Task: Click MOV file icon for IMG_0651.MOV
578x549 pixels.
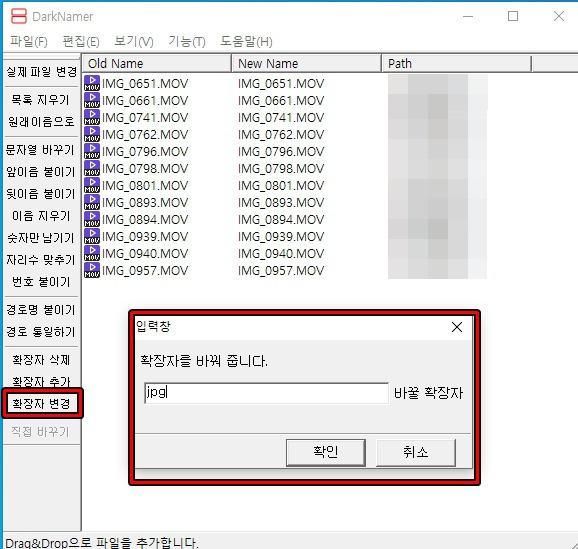Action: pyautogui.click(x=92, y=83)
